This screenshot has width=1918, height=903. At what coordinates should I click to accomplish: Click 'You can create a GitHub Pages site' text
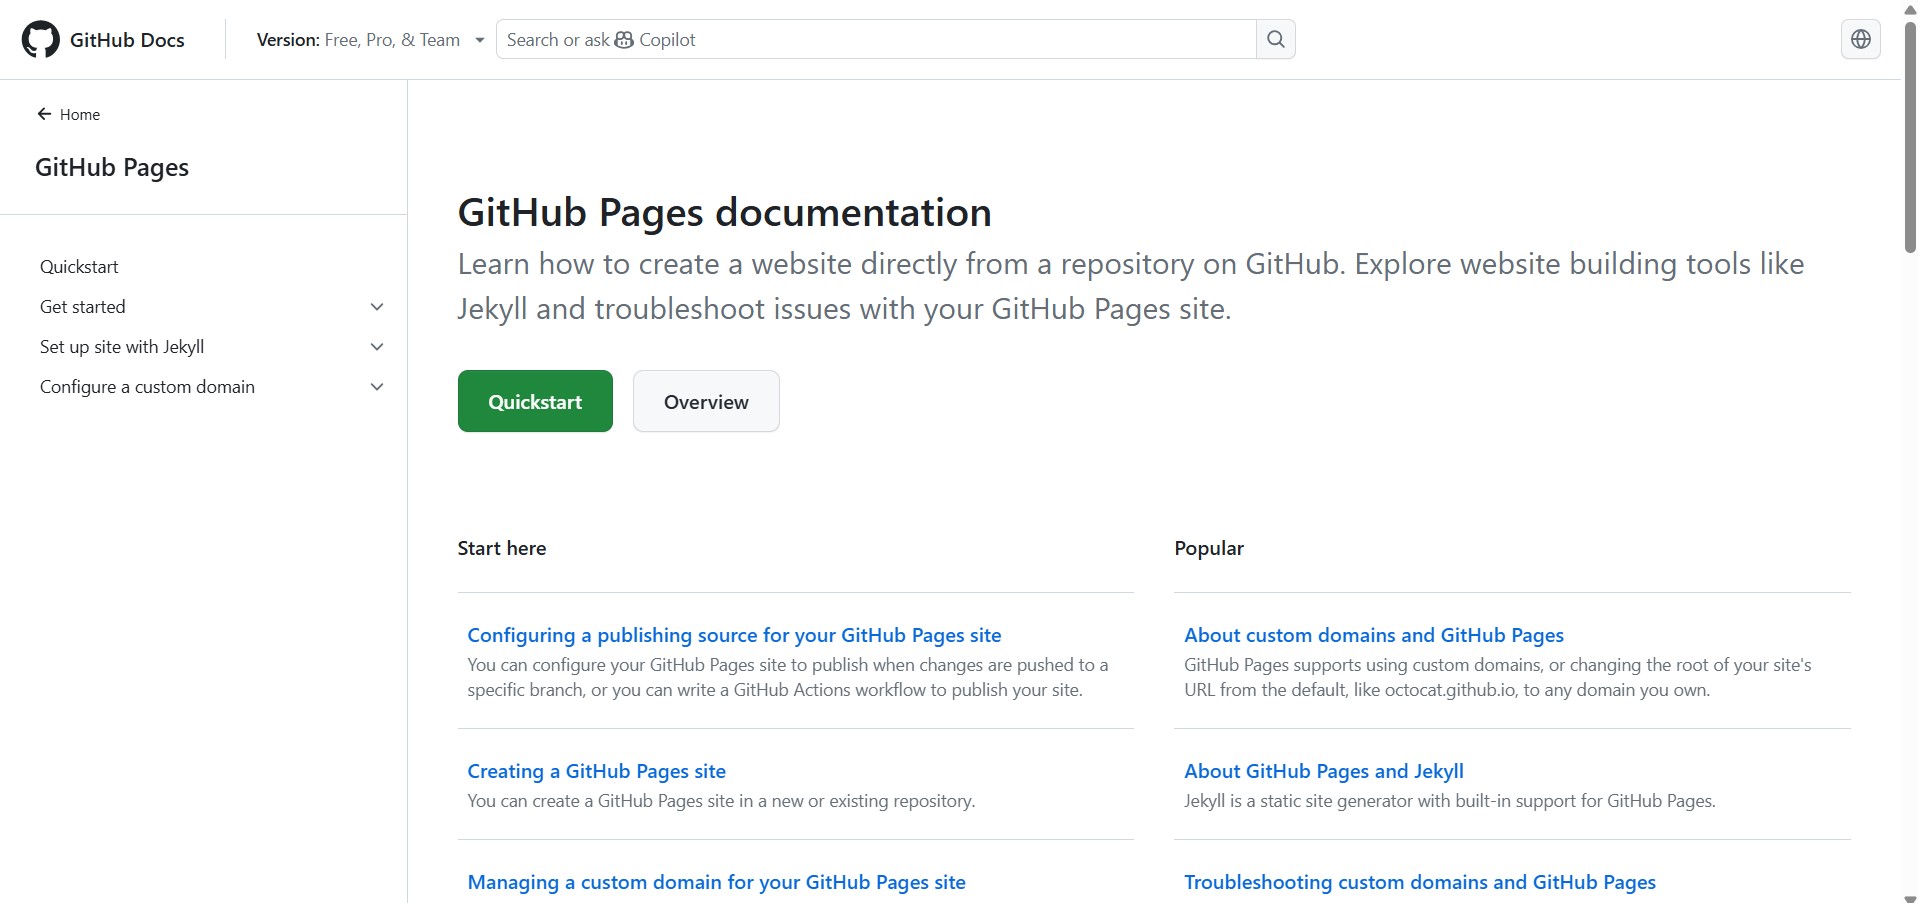click(x=721, y=801)
